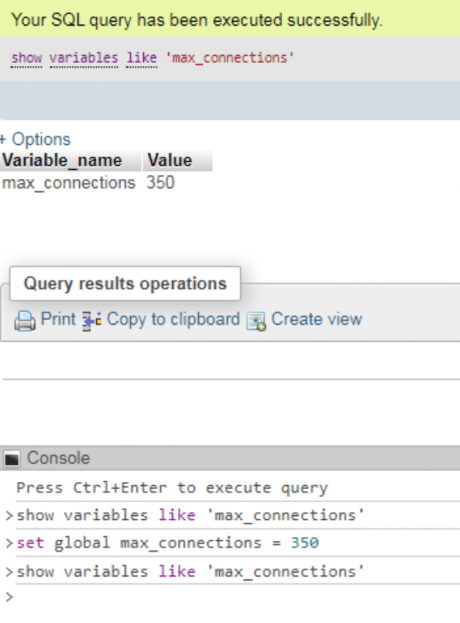Click the 350 value cell

160,183
